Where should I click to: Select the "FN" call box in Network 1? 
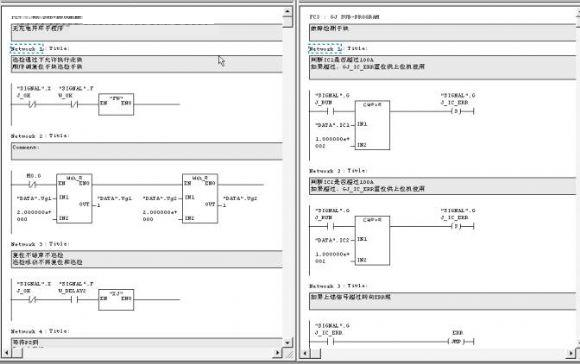pos(116,105)
